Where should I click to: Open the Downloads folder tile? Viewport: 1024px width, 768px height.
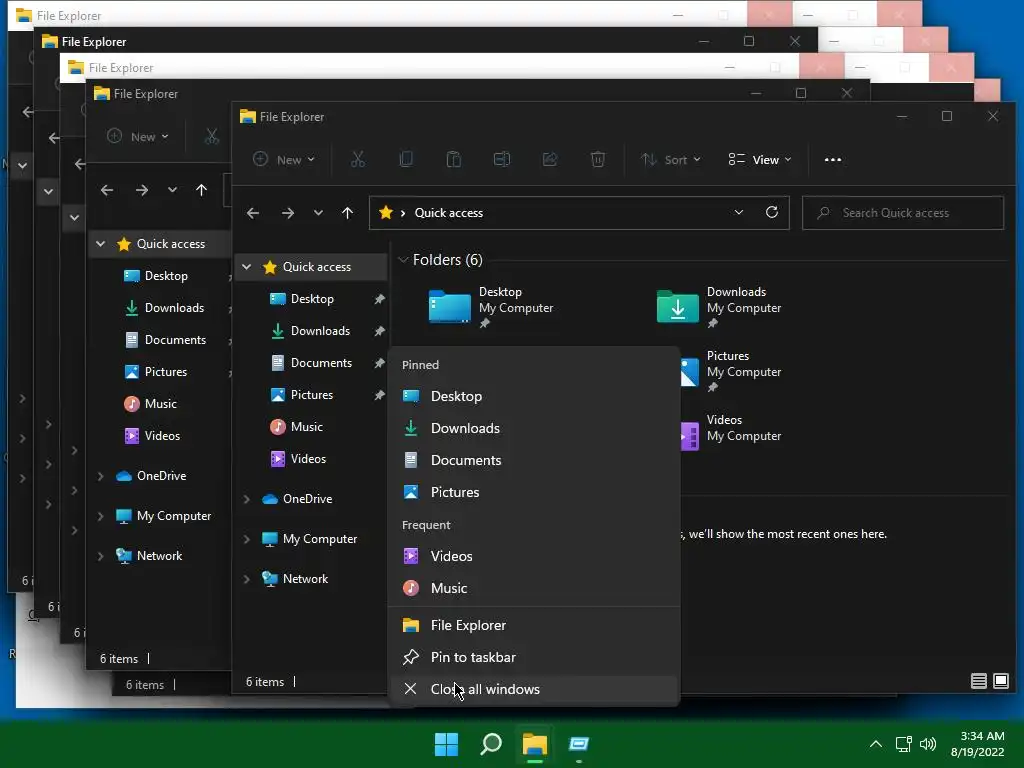click(x=718, y=306)
